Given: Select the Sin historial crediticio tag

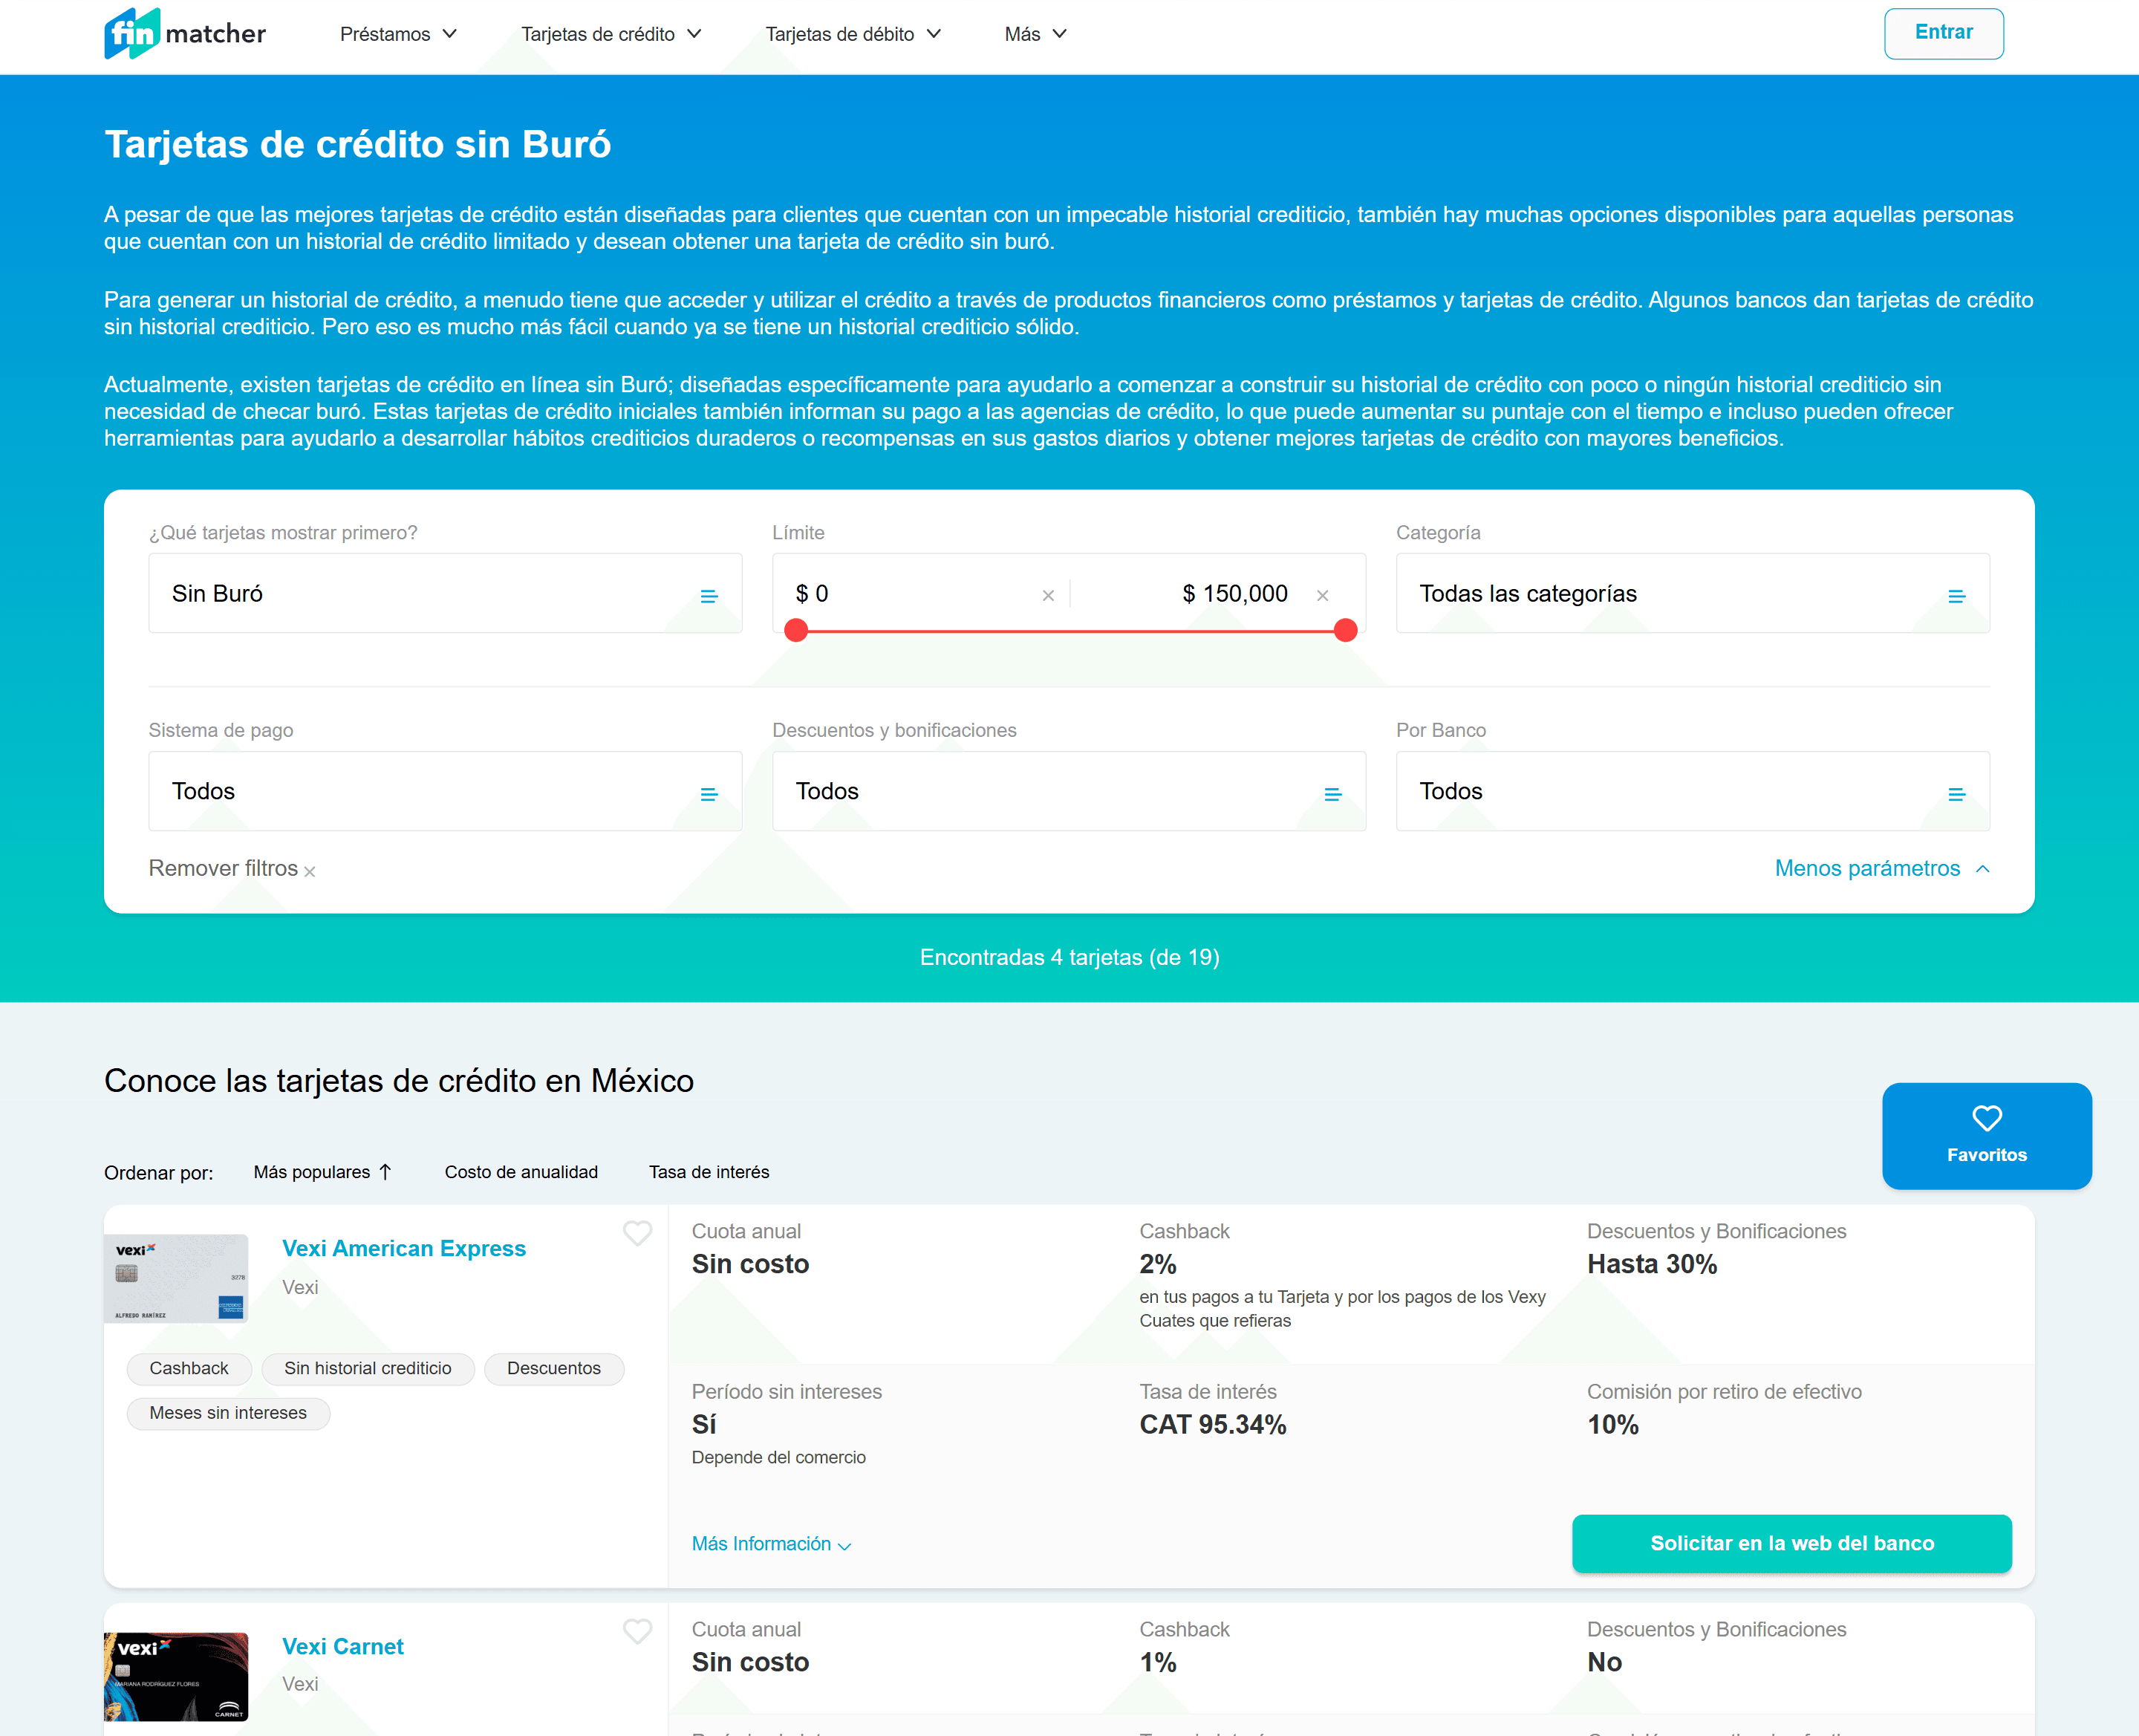Looking at the screenshot, I should click(x=368, y=1369).
